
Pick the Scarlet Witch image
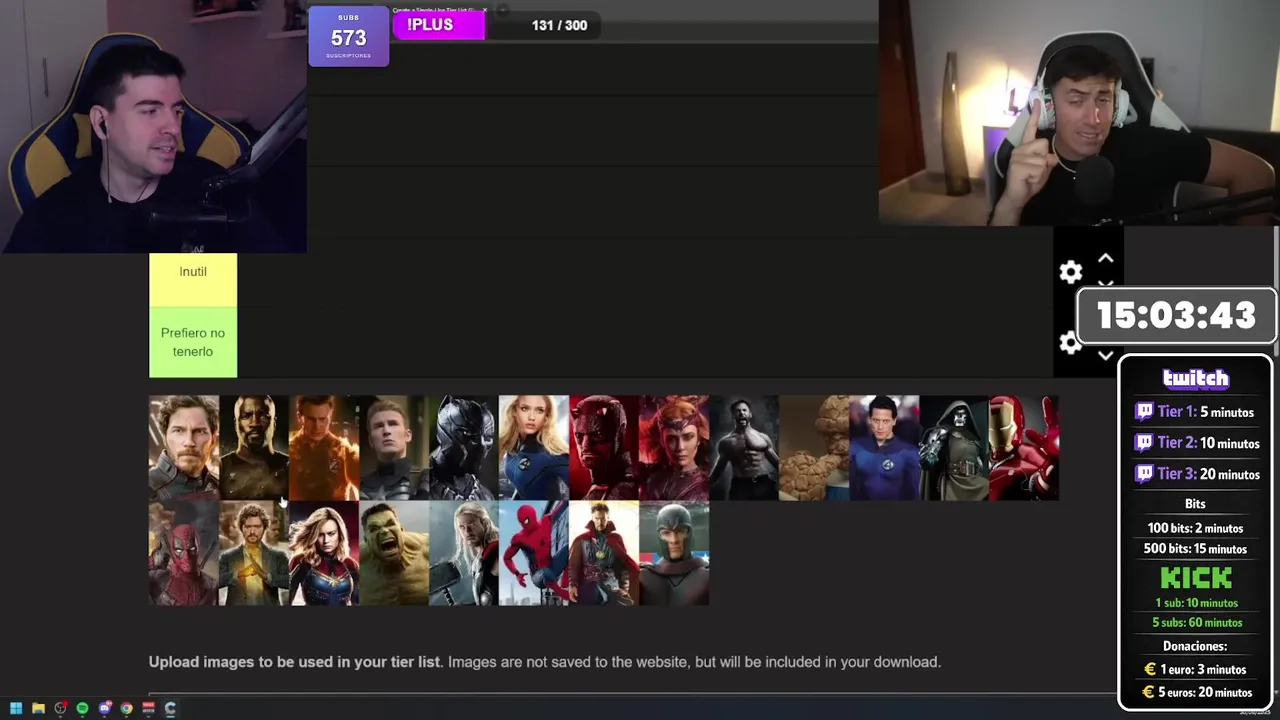pyautogui.click(x=674, y=448)
